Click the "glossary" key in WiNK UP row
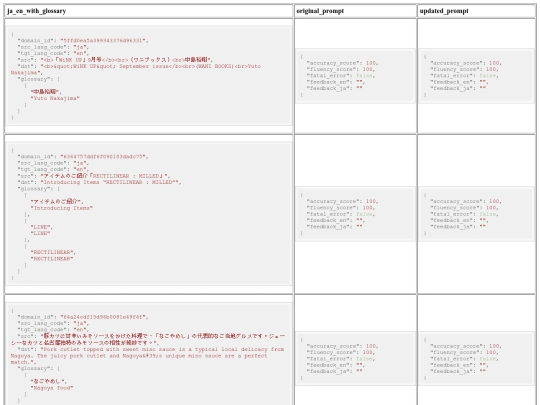Viewport: 540px width, 405px height. (x=33, y=79)
